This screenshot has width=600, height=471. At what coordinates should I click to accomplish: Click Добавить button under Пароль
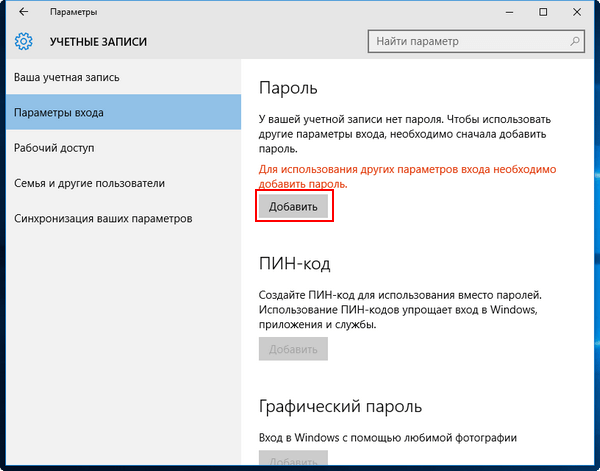coord(293,207)
